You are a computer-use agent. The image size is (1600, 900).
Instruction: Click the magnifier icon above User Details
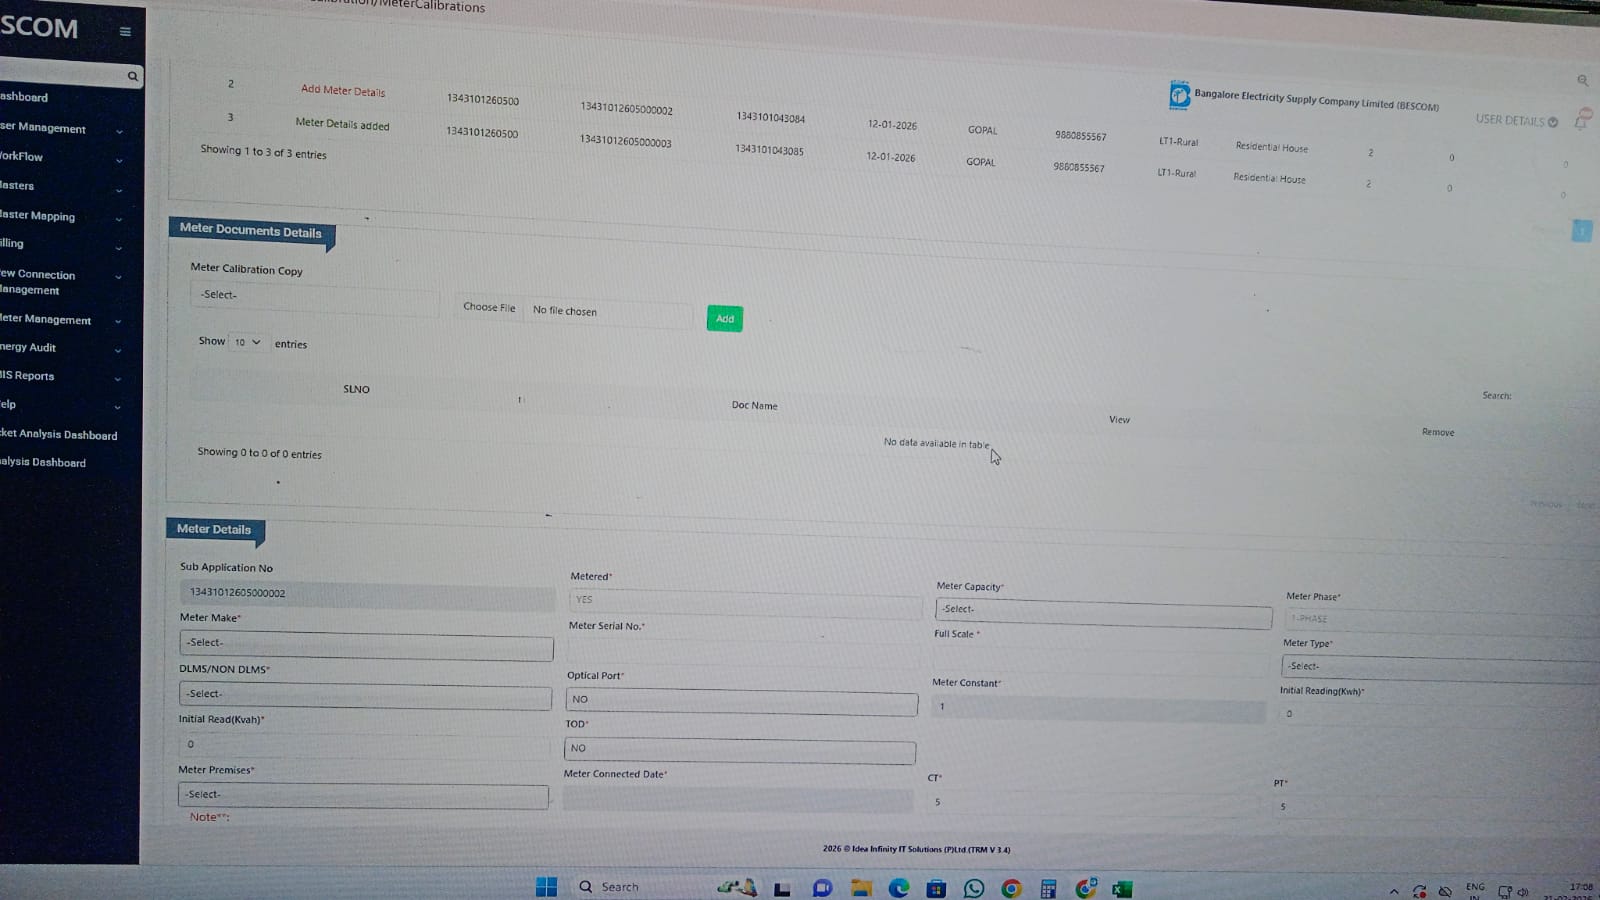click(1582, 80)
